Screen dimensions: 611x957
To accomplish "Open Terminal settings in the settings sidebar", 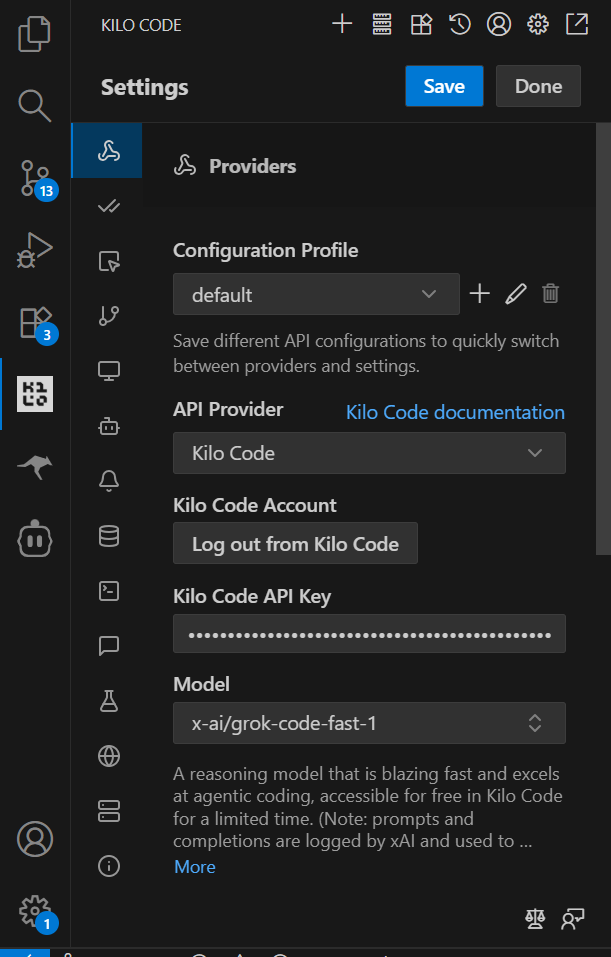I will [108, 590].
